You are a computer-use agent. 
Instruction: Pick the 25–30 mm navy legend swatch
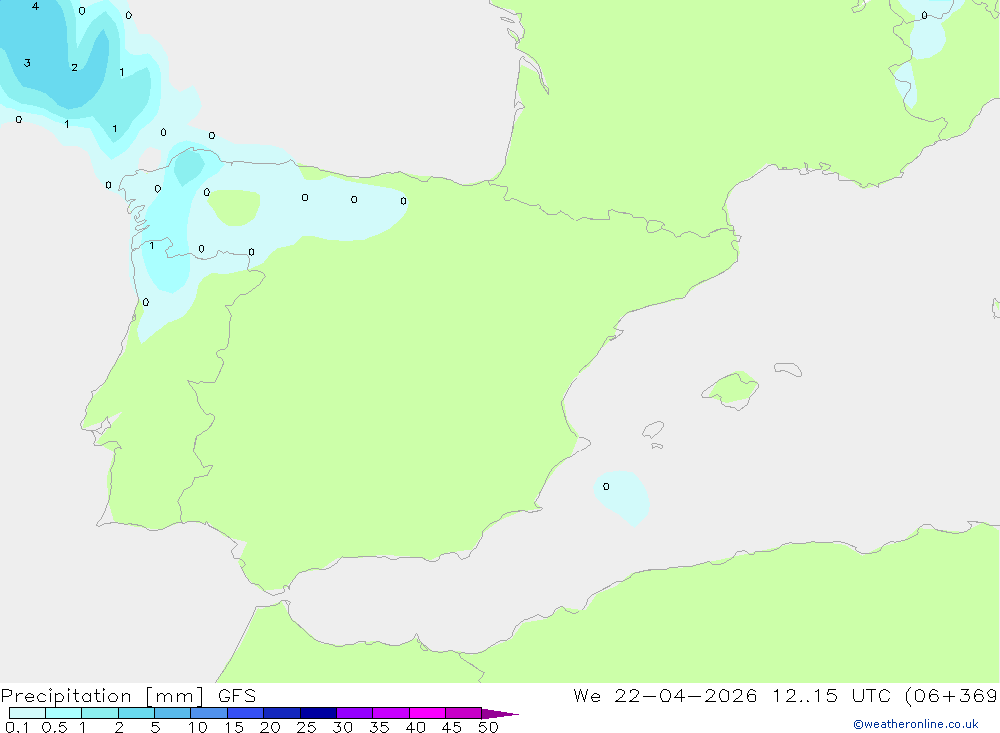pyautogui.click(x=318, y=713)
